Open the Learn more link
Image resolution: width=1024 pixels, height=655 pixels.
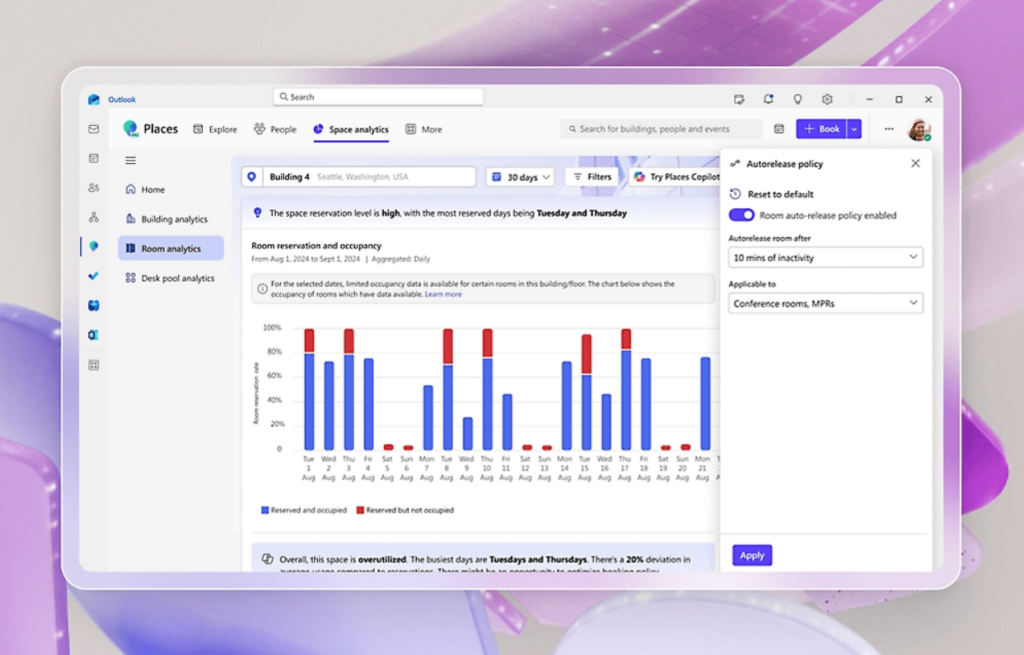(x=443, y=295)
